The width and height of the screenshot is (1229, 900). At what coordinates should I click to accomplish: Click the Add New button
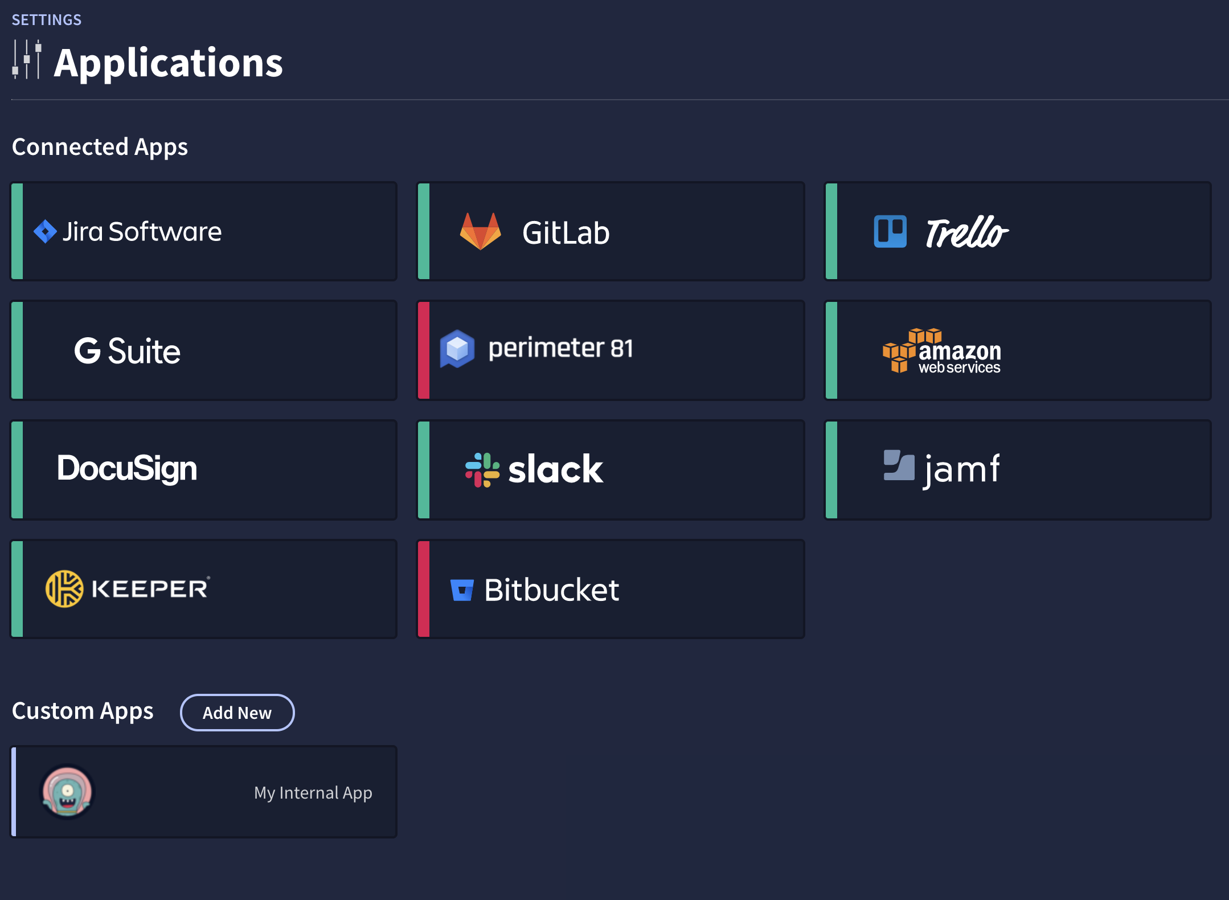(237, 712)
